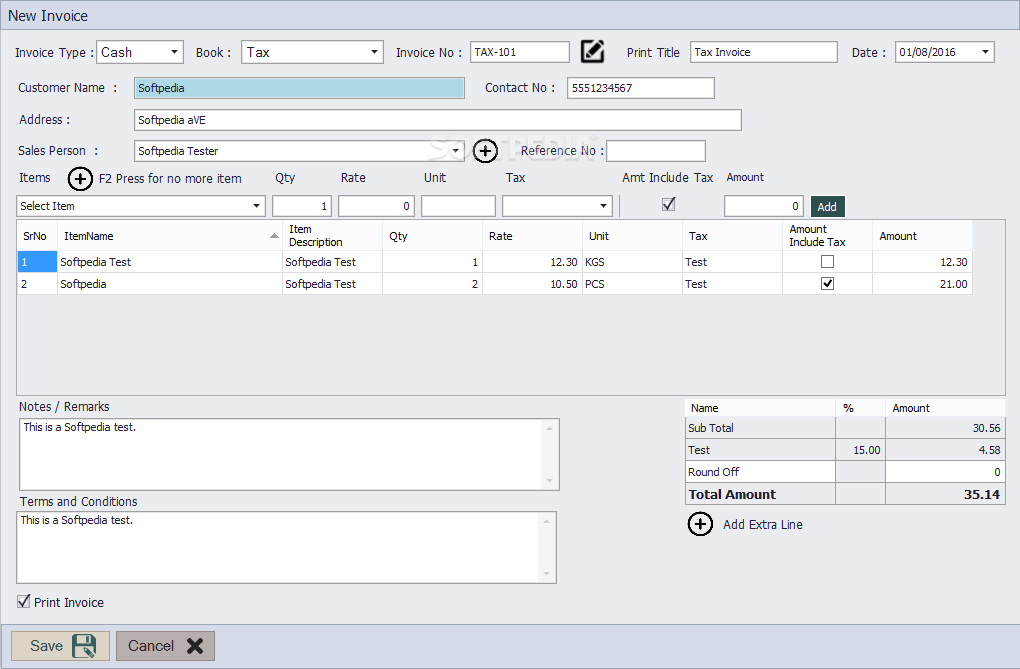Check Amount Include Tax for Softpedia Test row

(827, 262)
